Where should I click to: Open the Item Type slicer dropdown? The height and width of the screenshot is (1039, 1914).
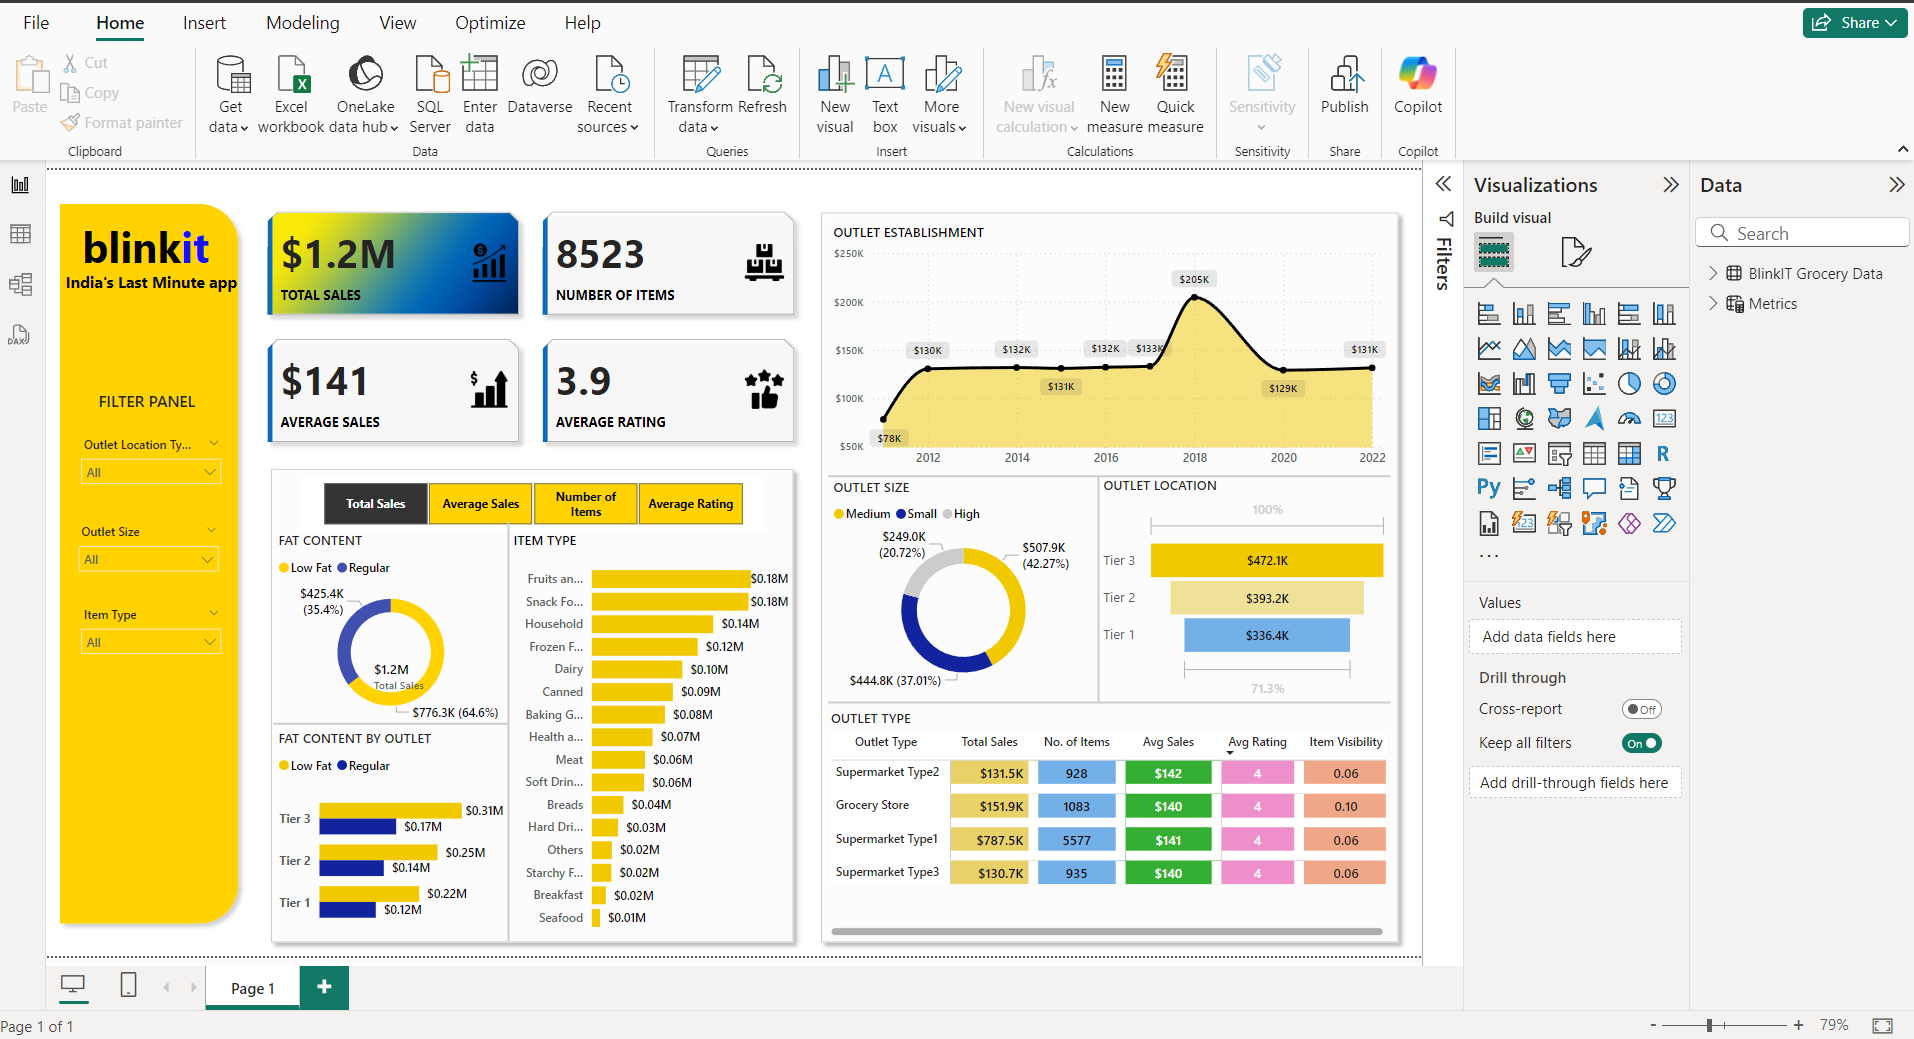pyautogui.click(x=151, y=642)
